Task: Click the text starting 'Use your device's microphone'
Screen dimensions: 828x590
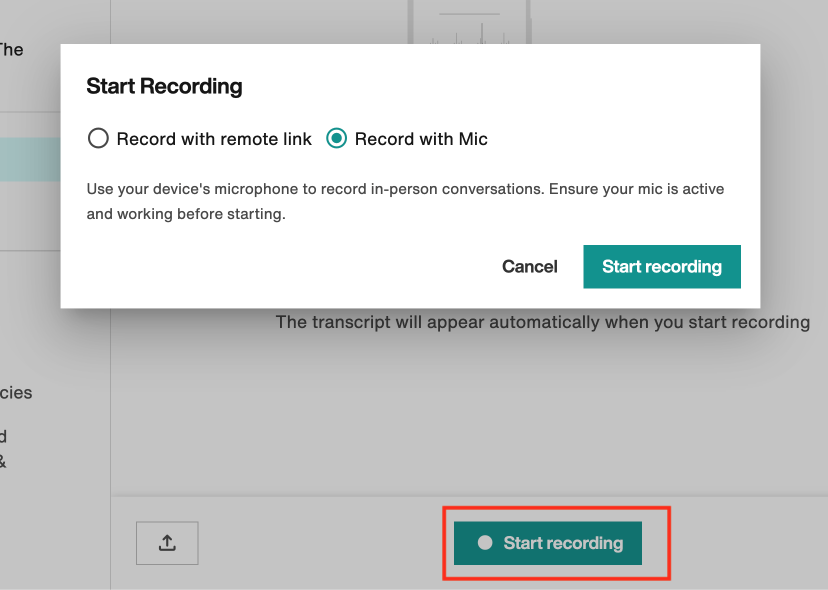Action: pyautogui.click(x=405, y=201)
